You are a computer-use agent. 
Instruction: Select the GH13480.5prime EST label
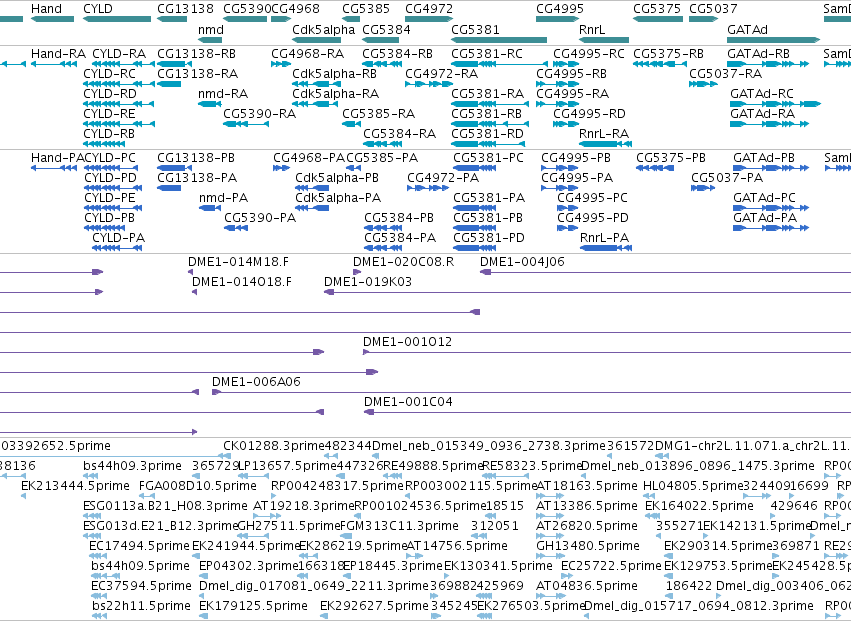tap(588, 546)
